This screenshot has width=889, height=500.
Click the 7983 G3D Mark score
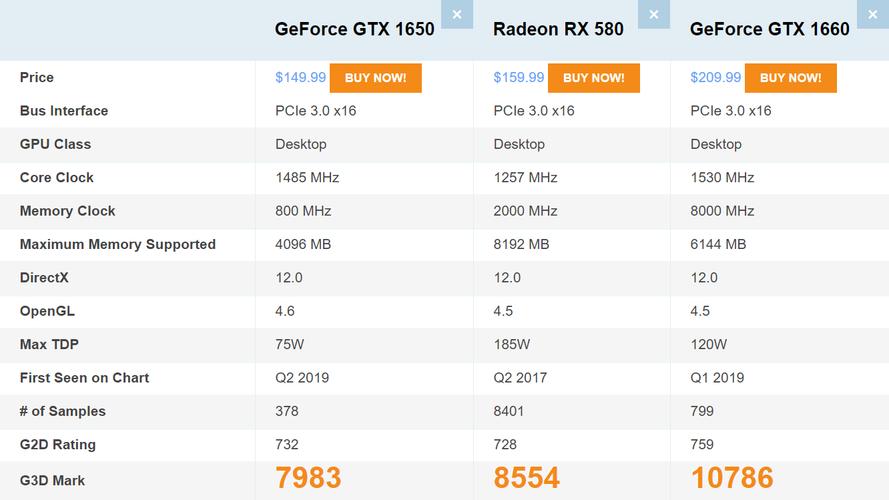[308, 479]
